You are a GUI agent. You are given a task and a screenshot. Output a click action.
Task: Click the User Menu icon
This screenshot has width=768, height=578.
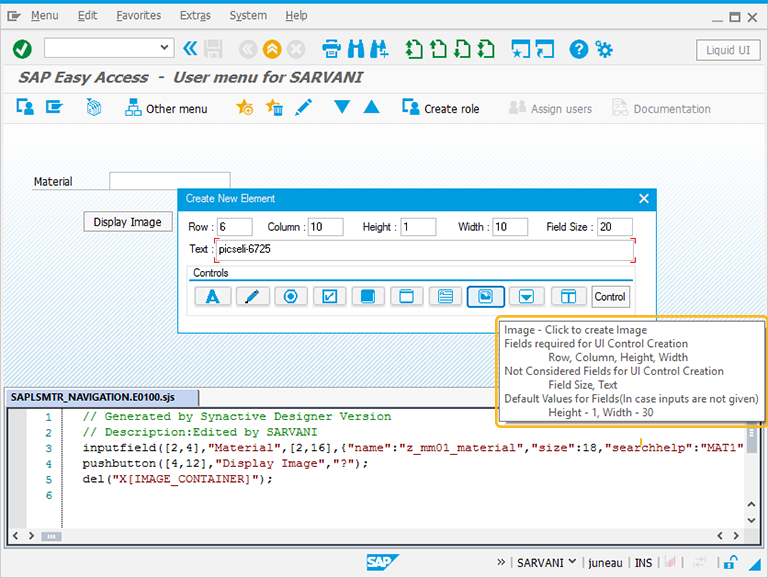25,107
